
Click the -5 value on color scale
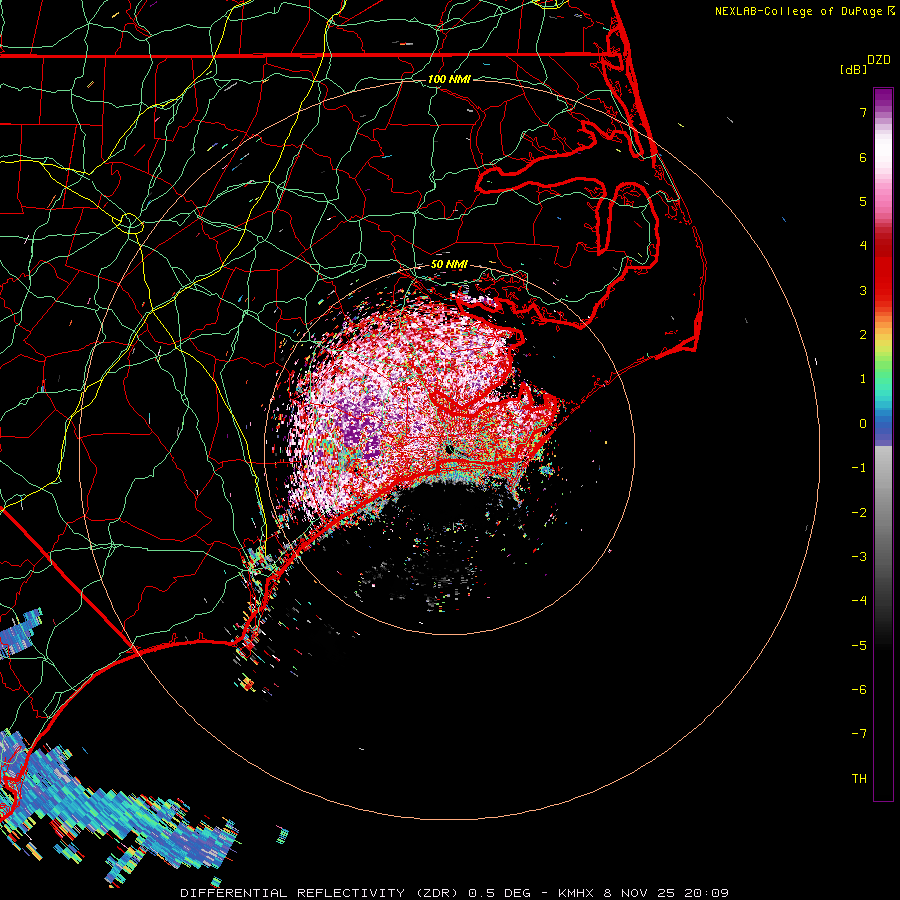(x=859, y=646)
